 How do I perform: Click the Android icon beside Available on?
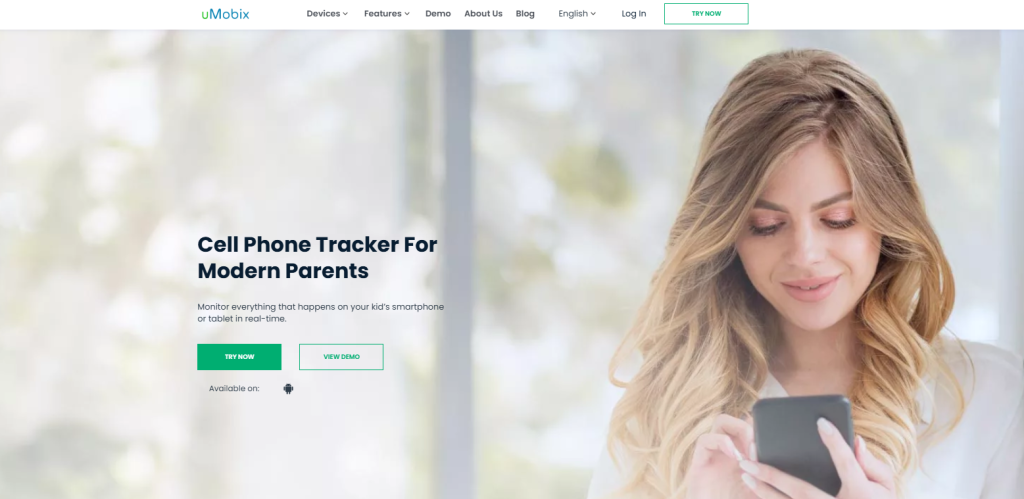pyautogui.click(x=288, y=389)
